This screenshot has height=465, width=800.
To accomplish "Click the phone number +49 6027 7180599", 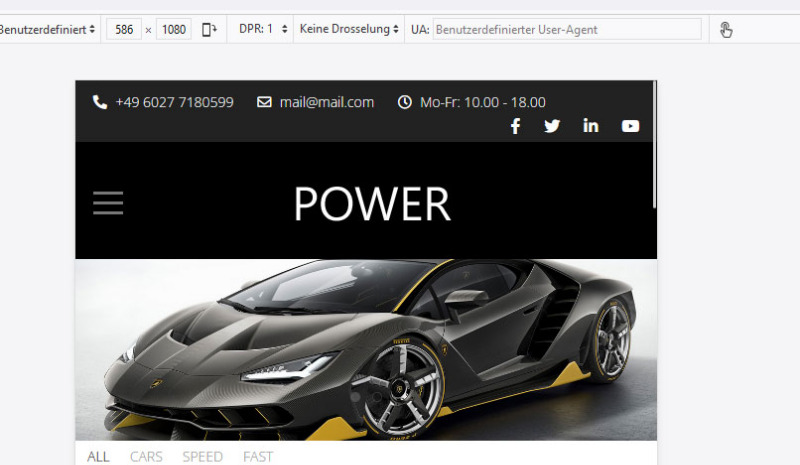I will click(x=174, y=102).
